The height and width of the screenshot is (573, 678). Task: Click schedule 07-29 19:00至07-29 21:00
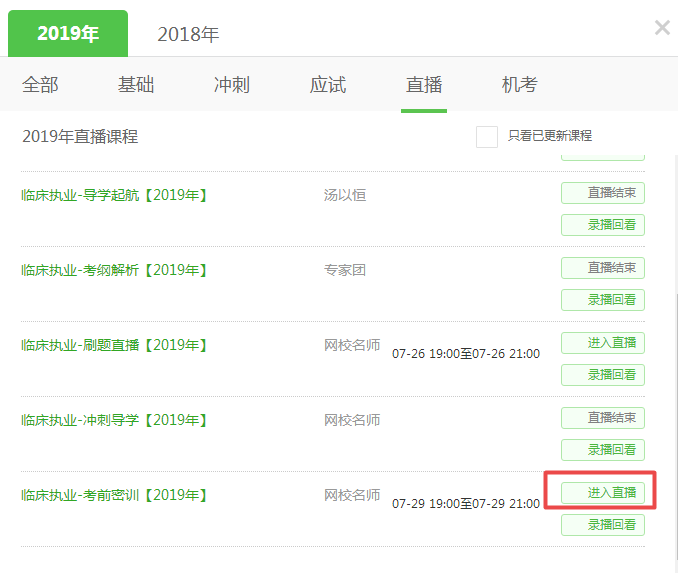point(466,504)
